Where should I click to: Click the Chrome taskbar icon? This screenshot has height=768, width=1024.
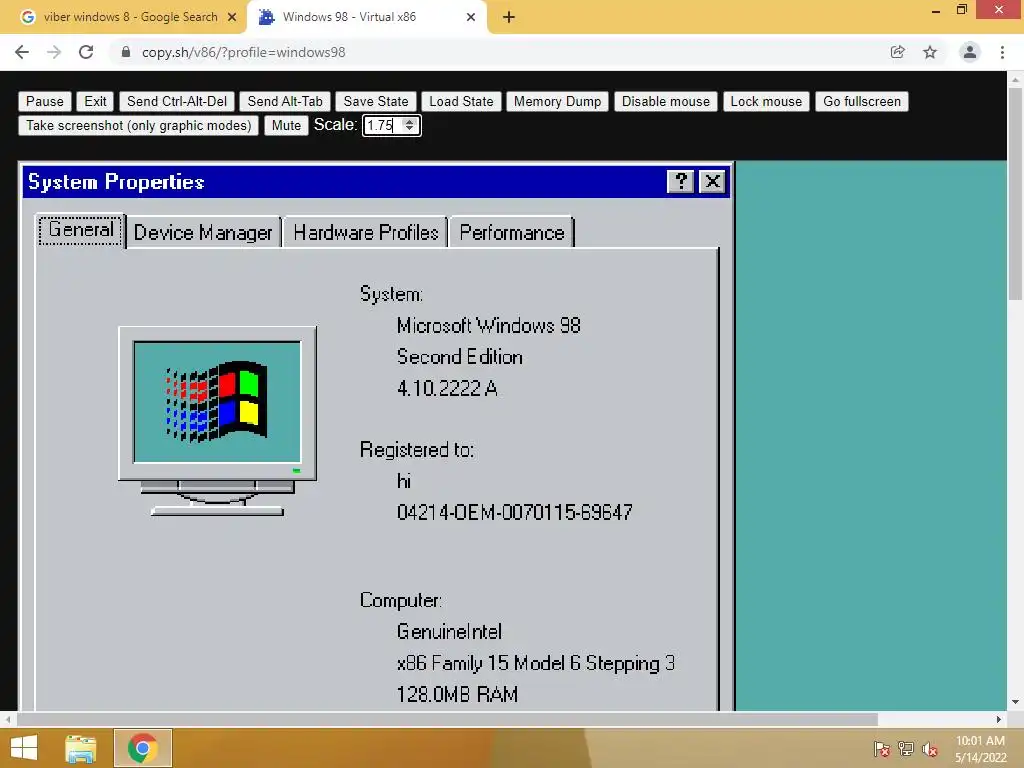click(x=143, y=748)
